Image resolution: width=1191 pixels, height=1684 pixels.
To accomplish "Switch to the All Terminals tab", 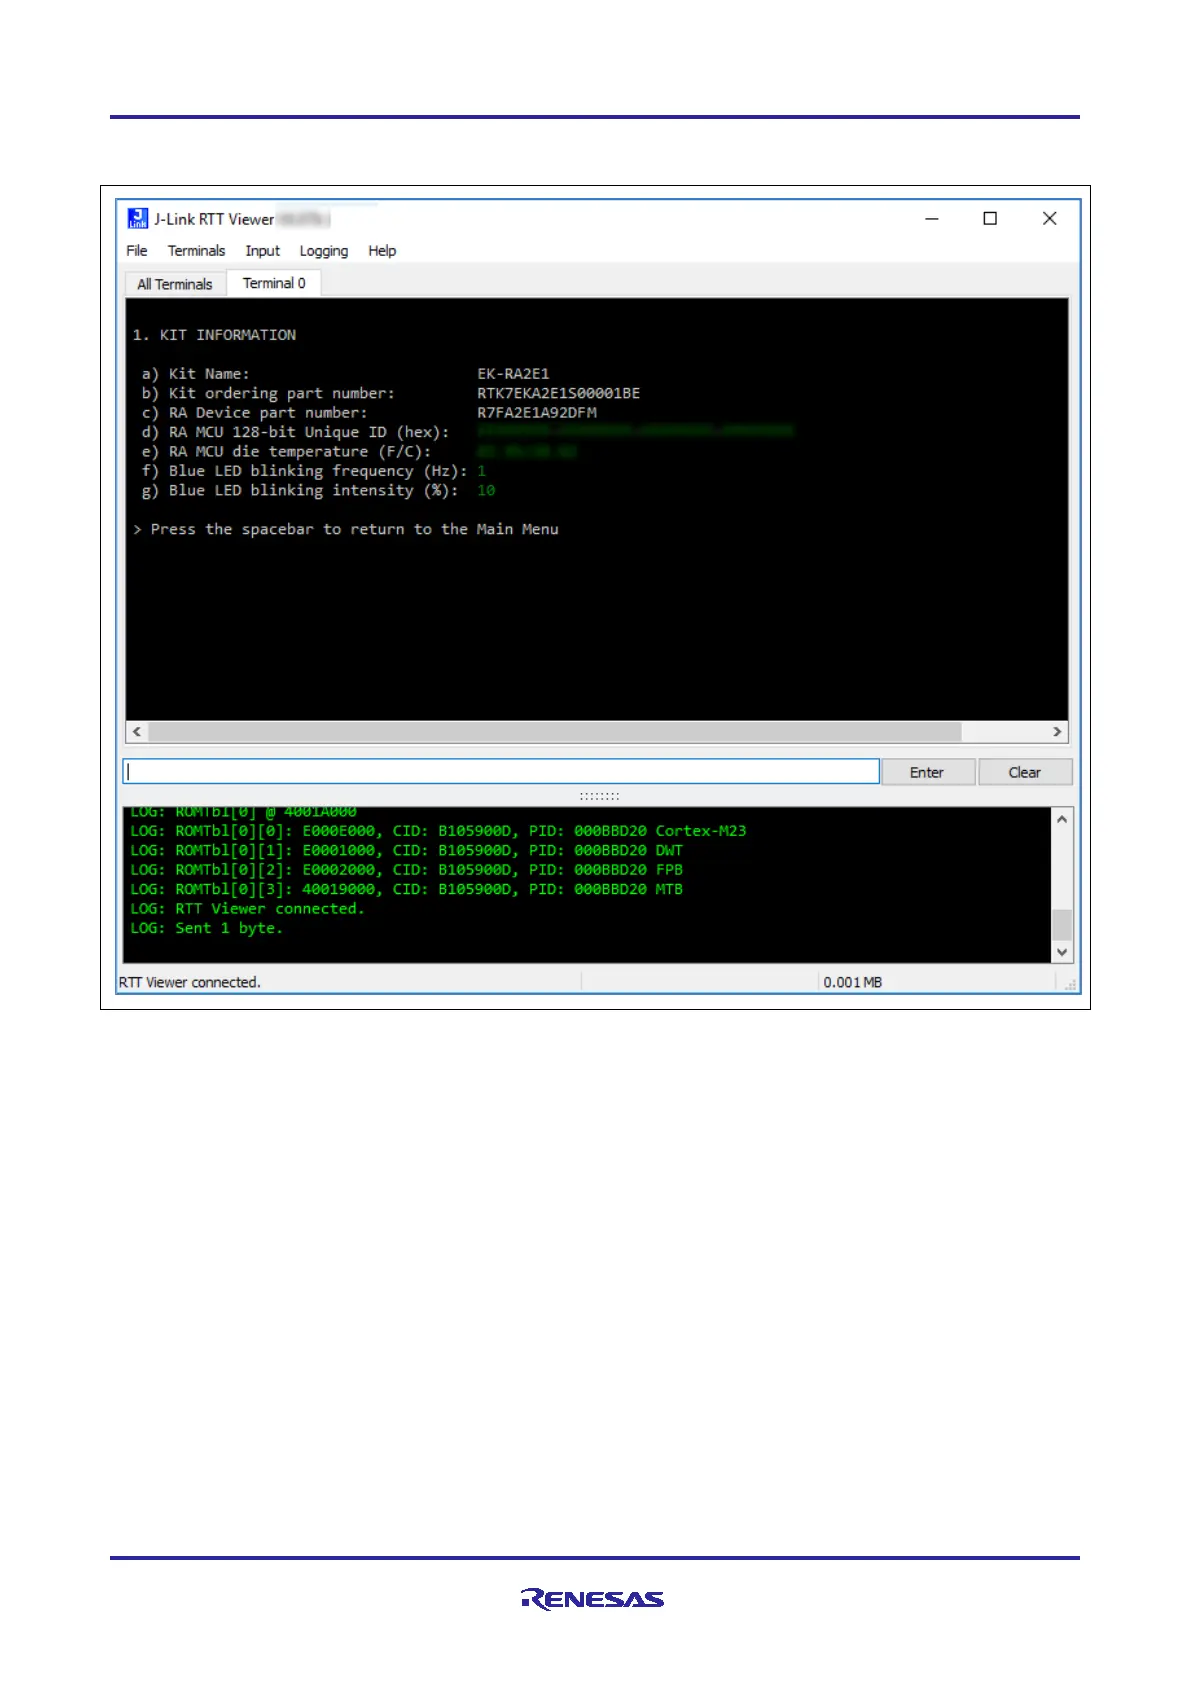I will click(x=175, y=284).
